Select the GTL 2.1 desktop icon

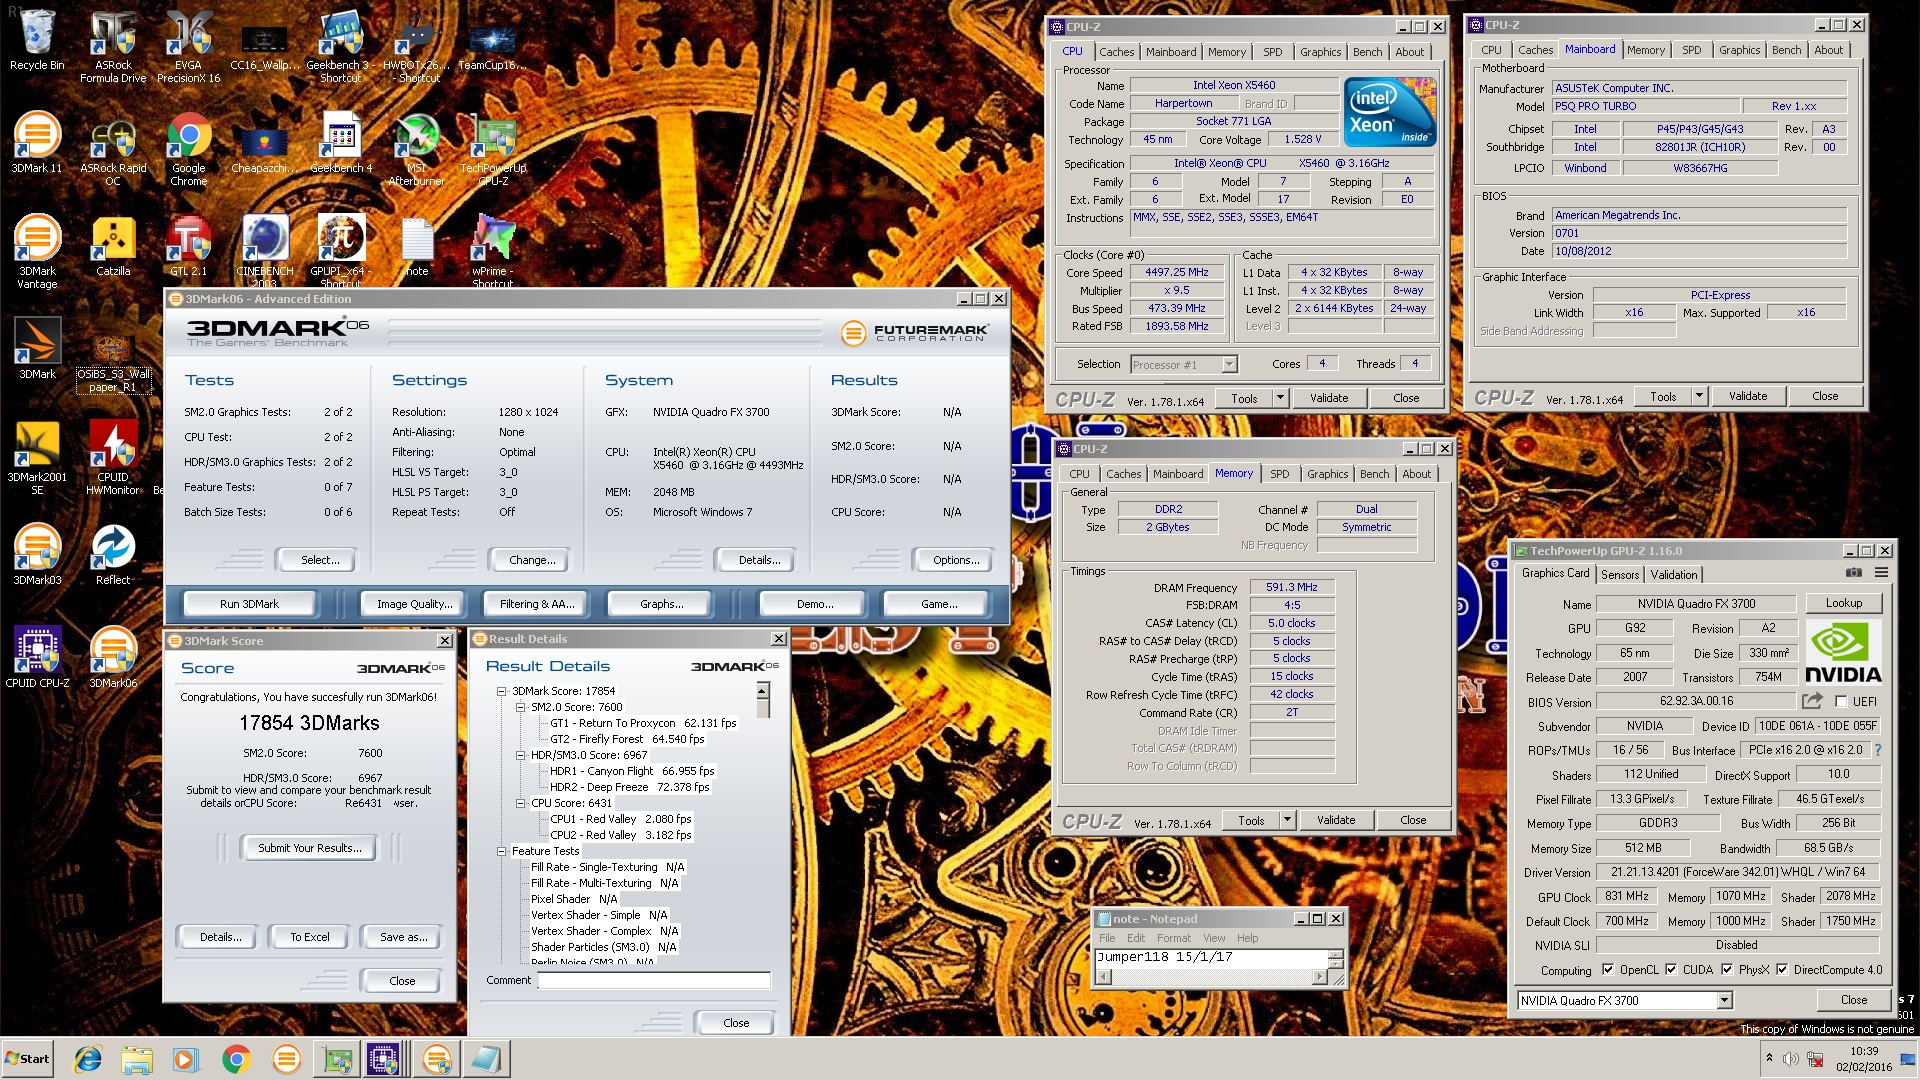[188, 246]
